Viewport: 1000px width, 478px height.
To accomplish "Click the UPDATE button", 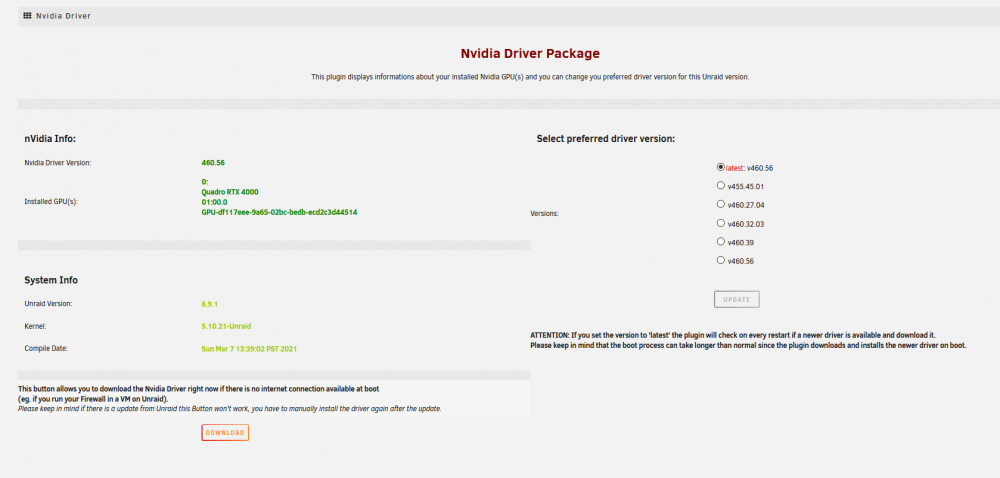I will click(x=737, y=300).
